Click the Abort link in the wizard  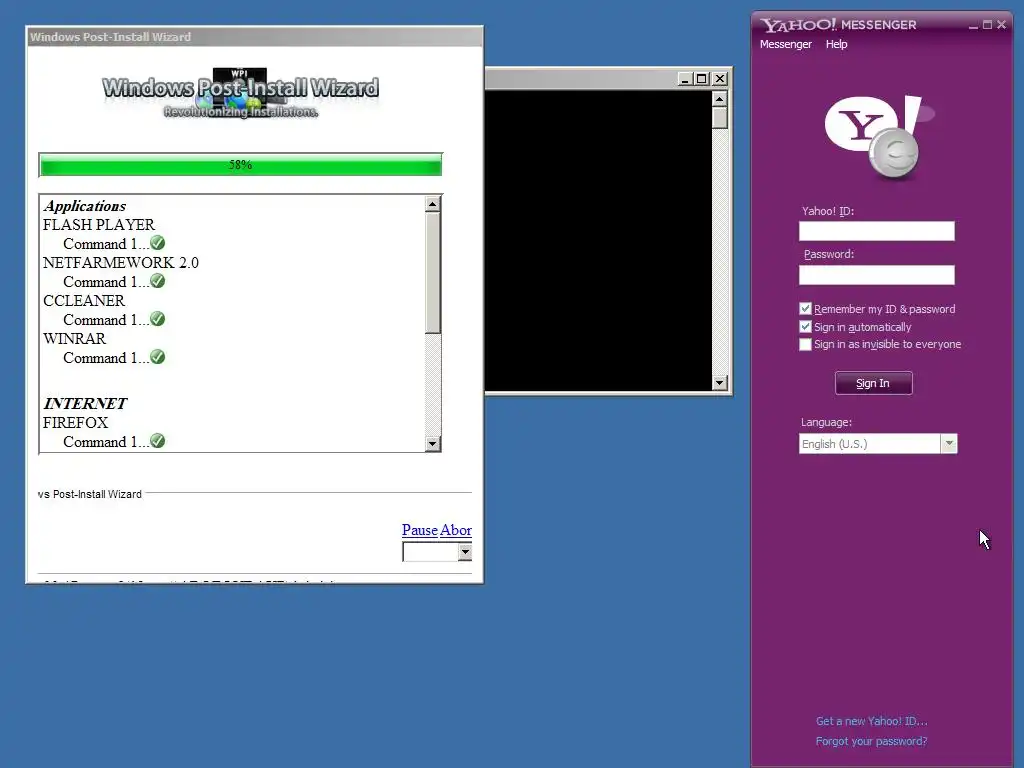[x=456, y=530]
